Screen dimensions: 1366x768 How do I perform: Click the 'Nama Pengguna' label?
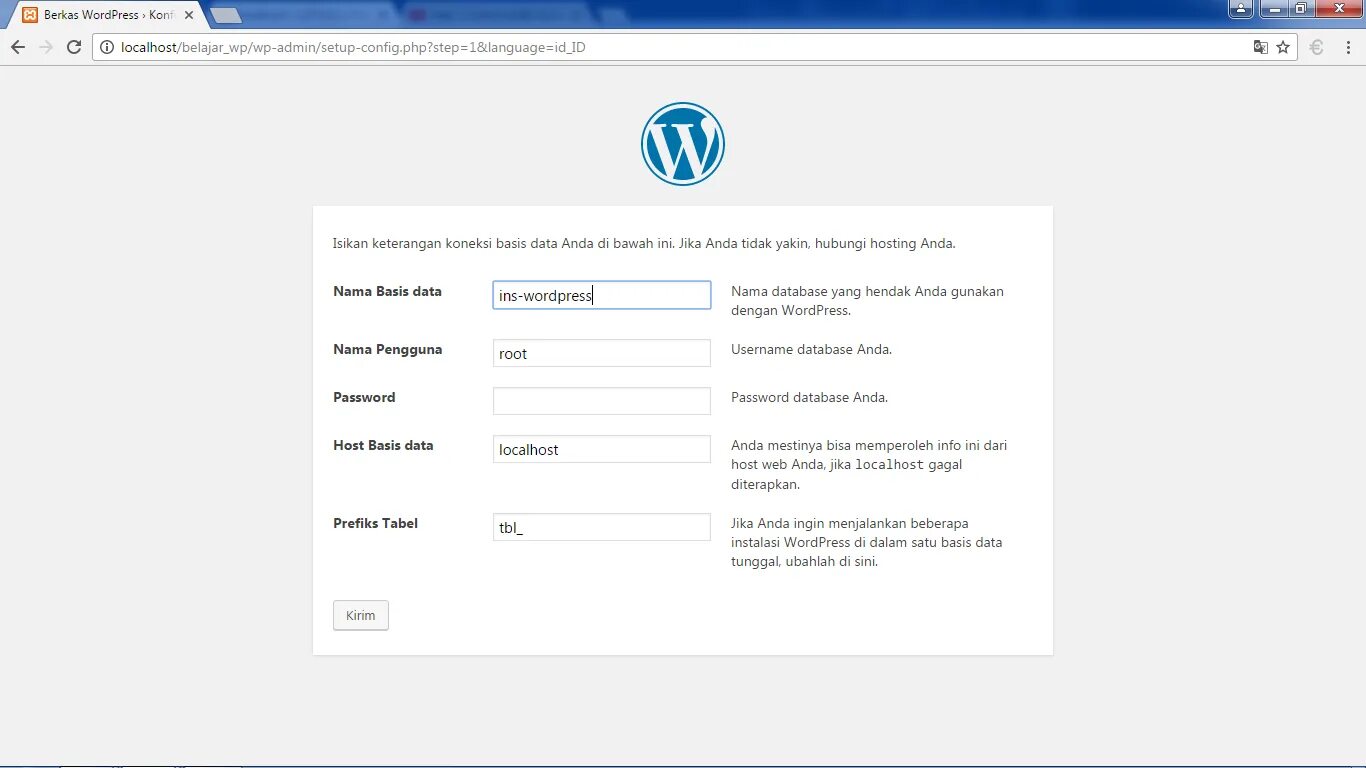pyautogui.click(x=387, y=349)
